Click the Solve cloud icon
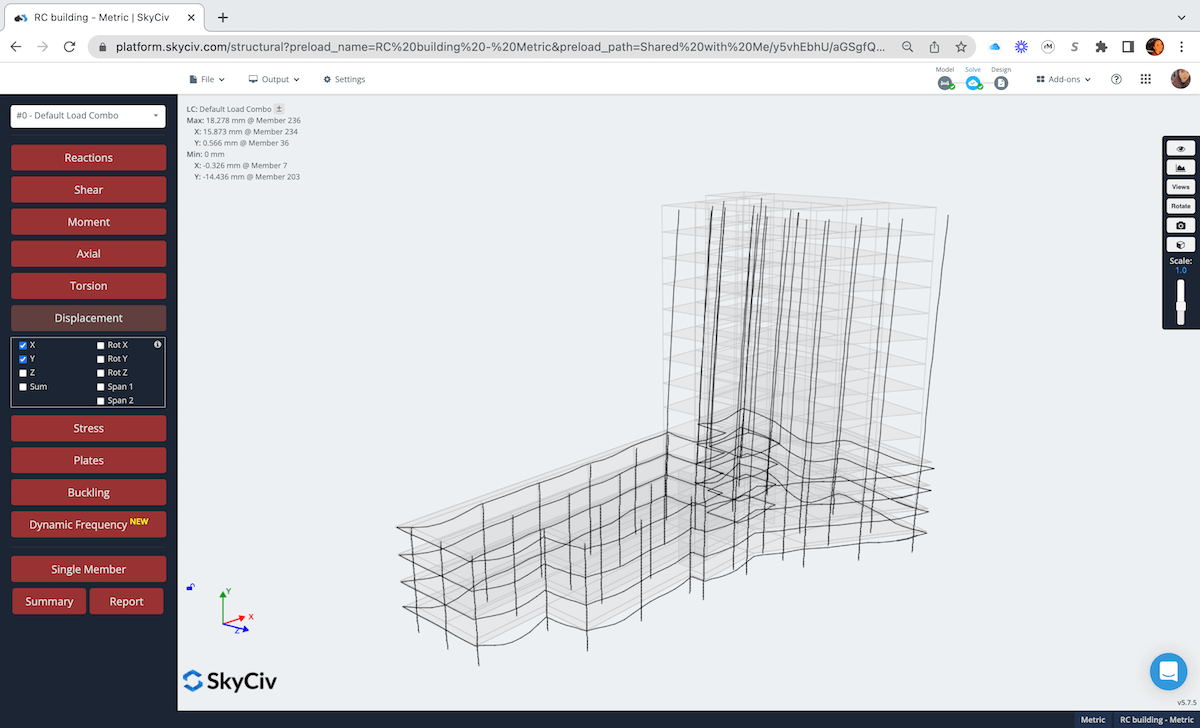 coord(973,83)
